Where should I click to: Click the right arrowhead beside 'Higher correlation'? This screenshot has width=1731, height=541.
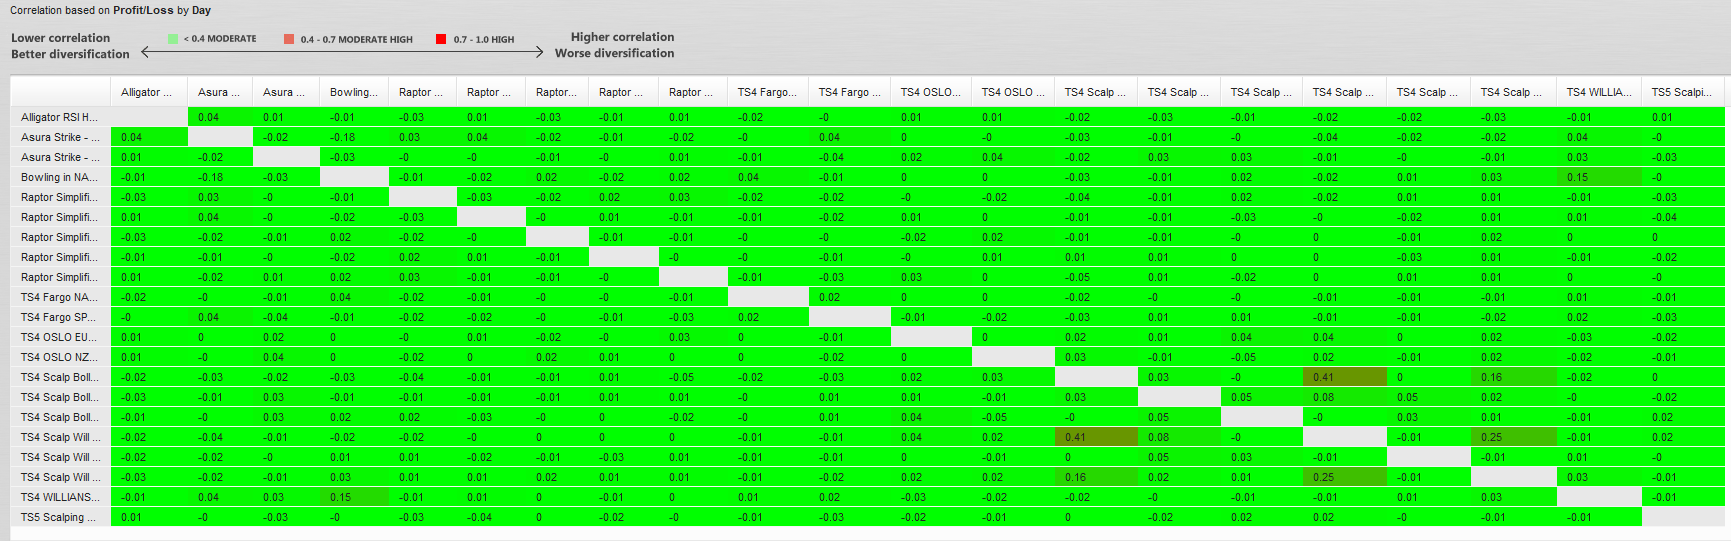click(x=539, y=51)
